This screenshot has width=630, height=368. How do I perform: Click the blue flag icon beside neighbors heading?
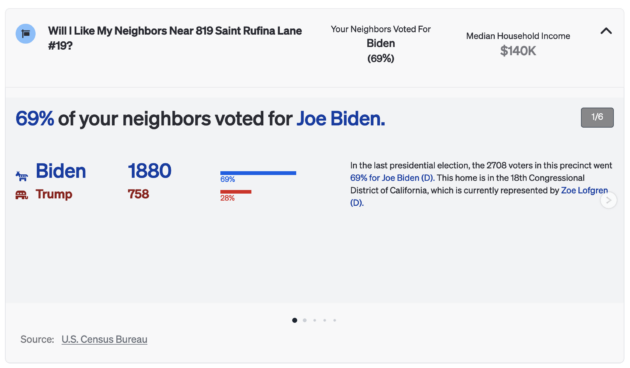(x=25, y=34)
